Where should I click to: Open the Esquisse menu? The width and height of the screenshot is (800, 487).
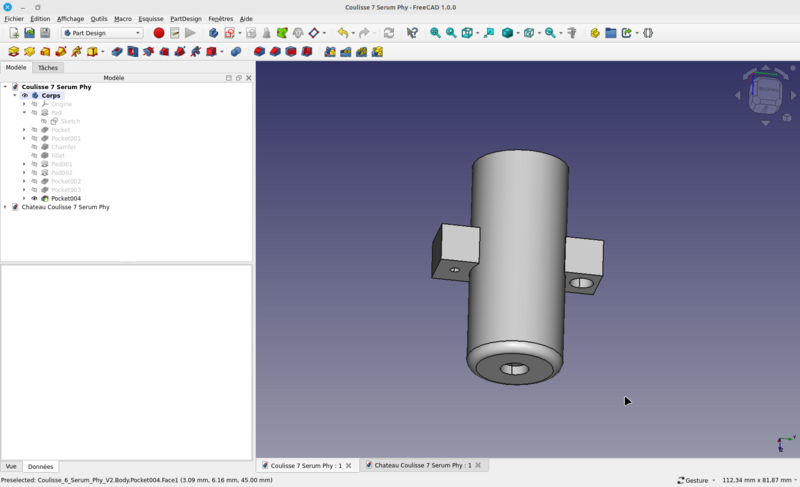150,19
